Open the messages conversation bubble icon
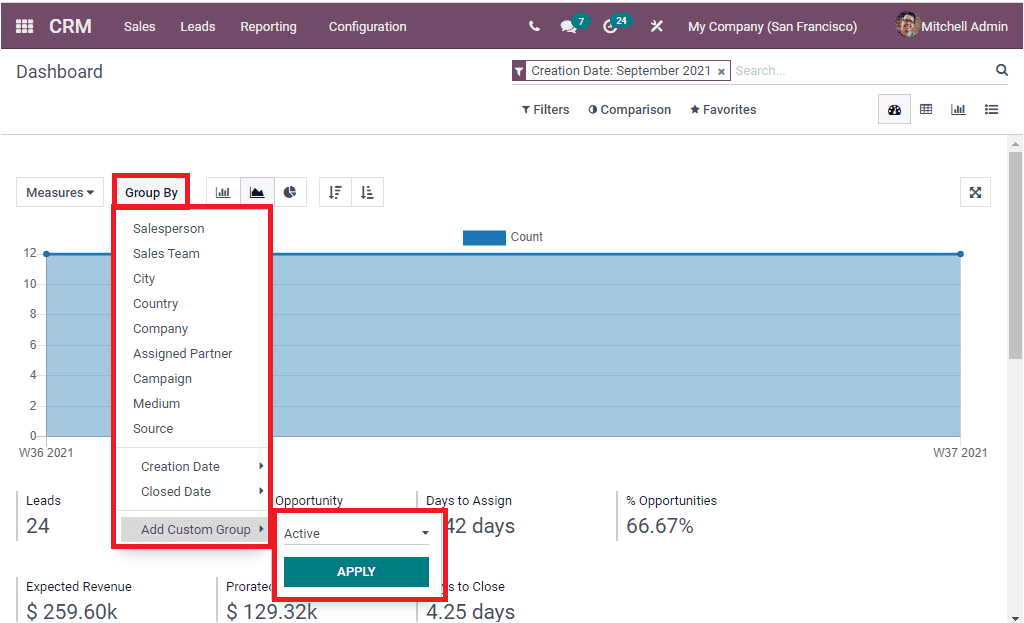1024x623 pixels. [566, 26]
